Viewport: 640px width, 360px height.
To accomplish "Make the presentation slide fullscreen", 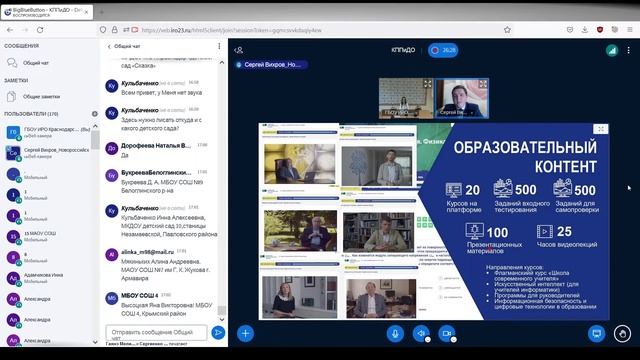I will [x=600, y=129].
